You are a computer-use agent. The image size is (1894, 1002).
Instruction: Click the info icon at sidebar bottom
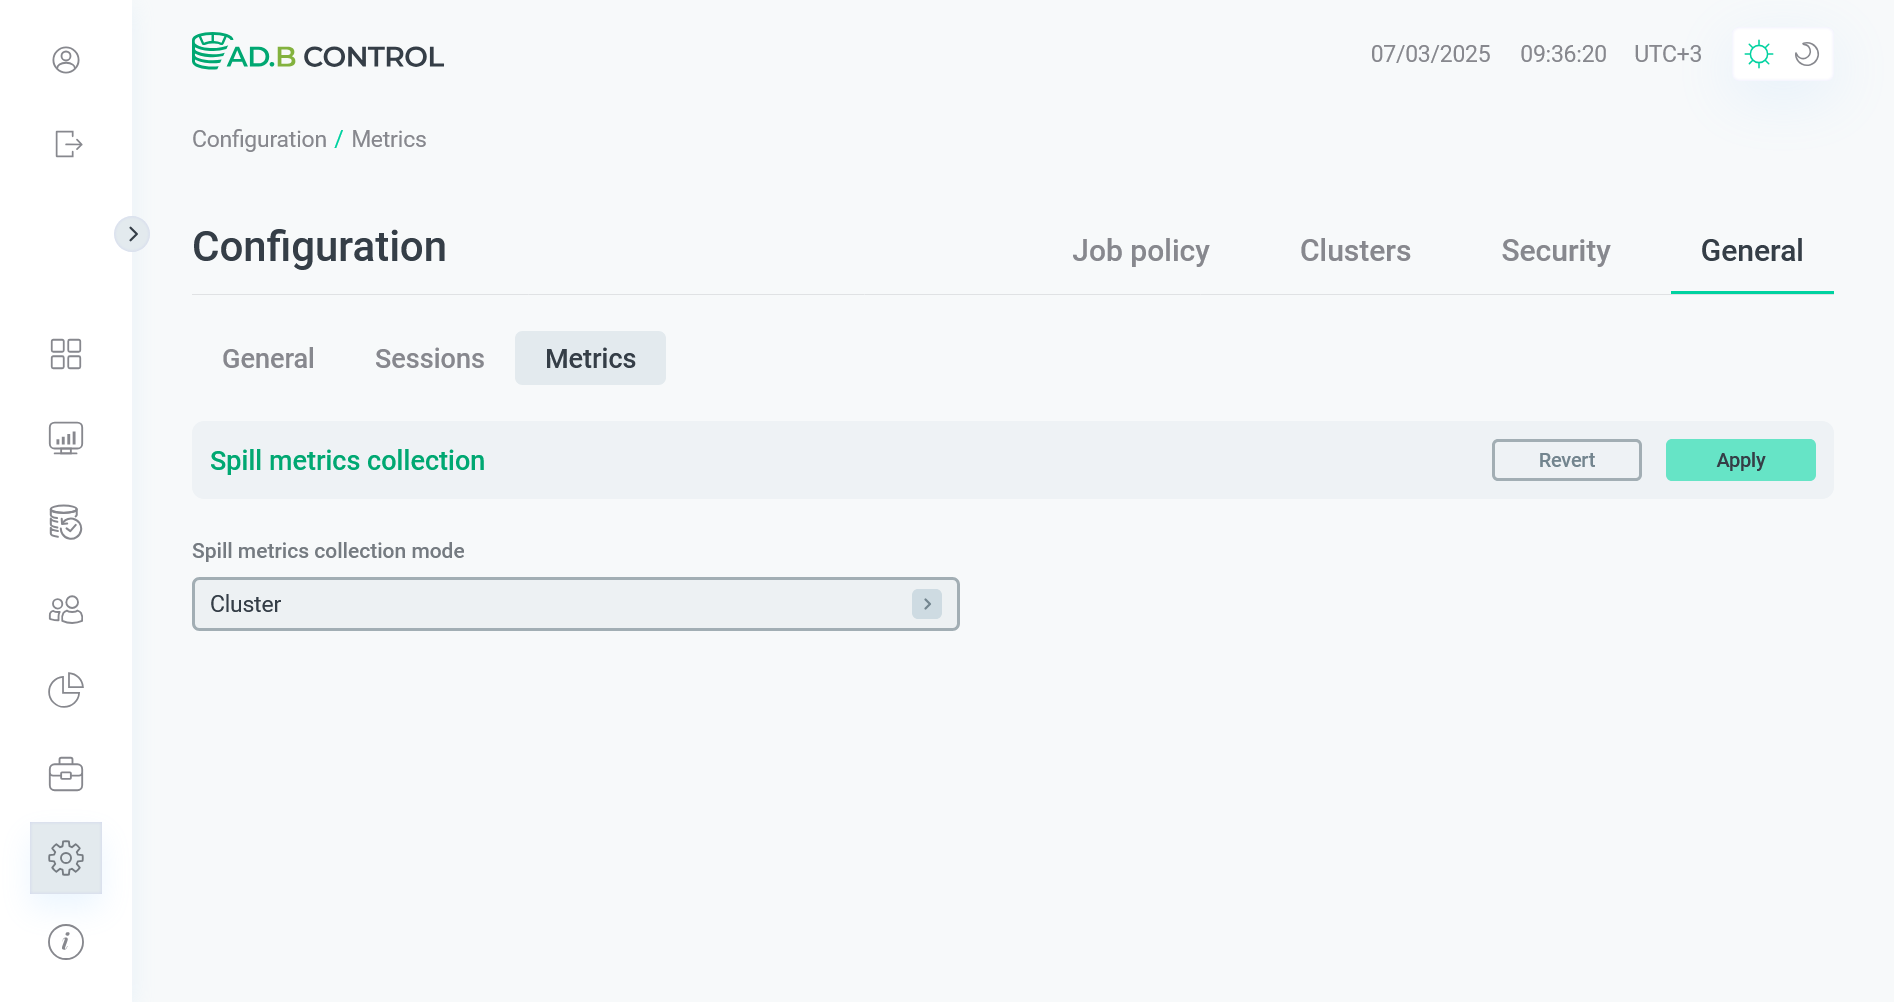(x=66, y=941)
